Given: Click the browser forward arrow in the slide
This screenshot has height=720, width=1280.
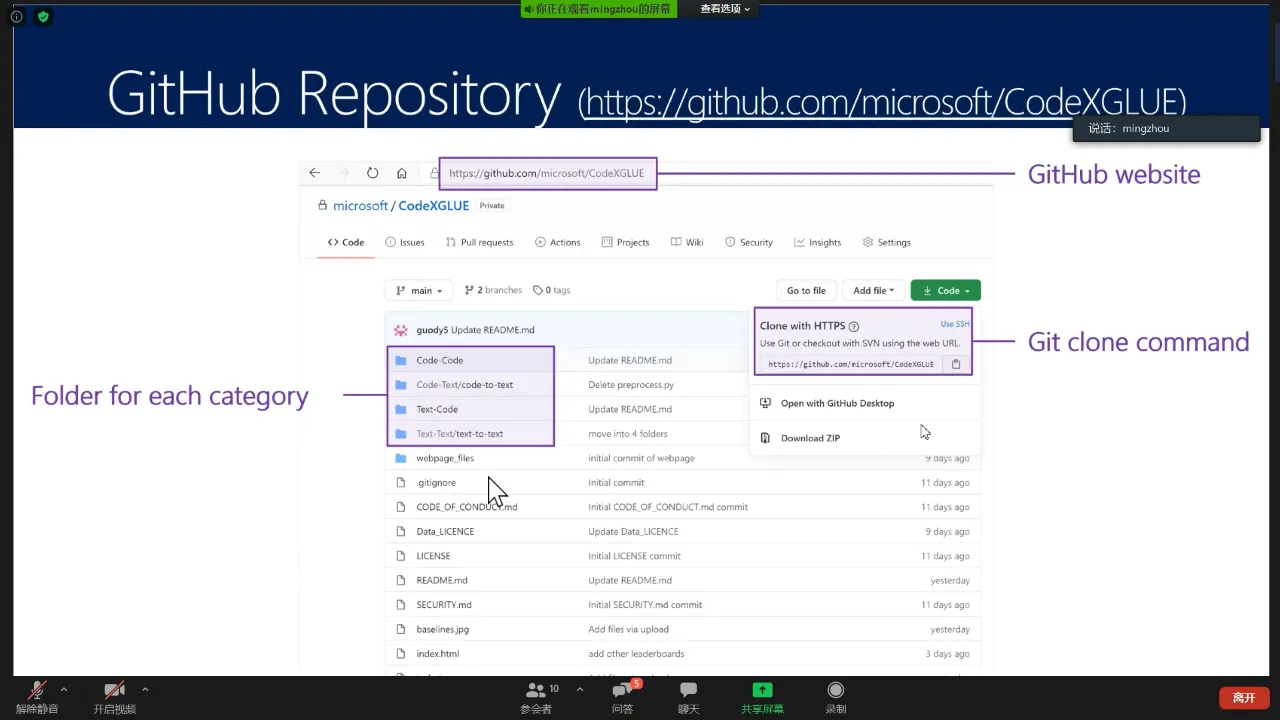Looking at the screenshot, I should click(343, 173).
